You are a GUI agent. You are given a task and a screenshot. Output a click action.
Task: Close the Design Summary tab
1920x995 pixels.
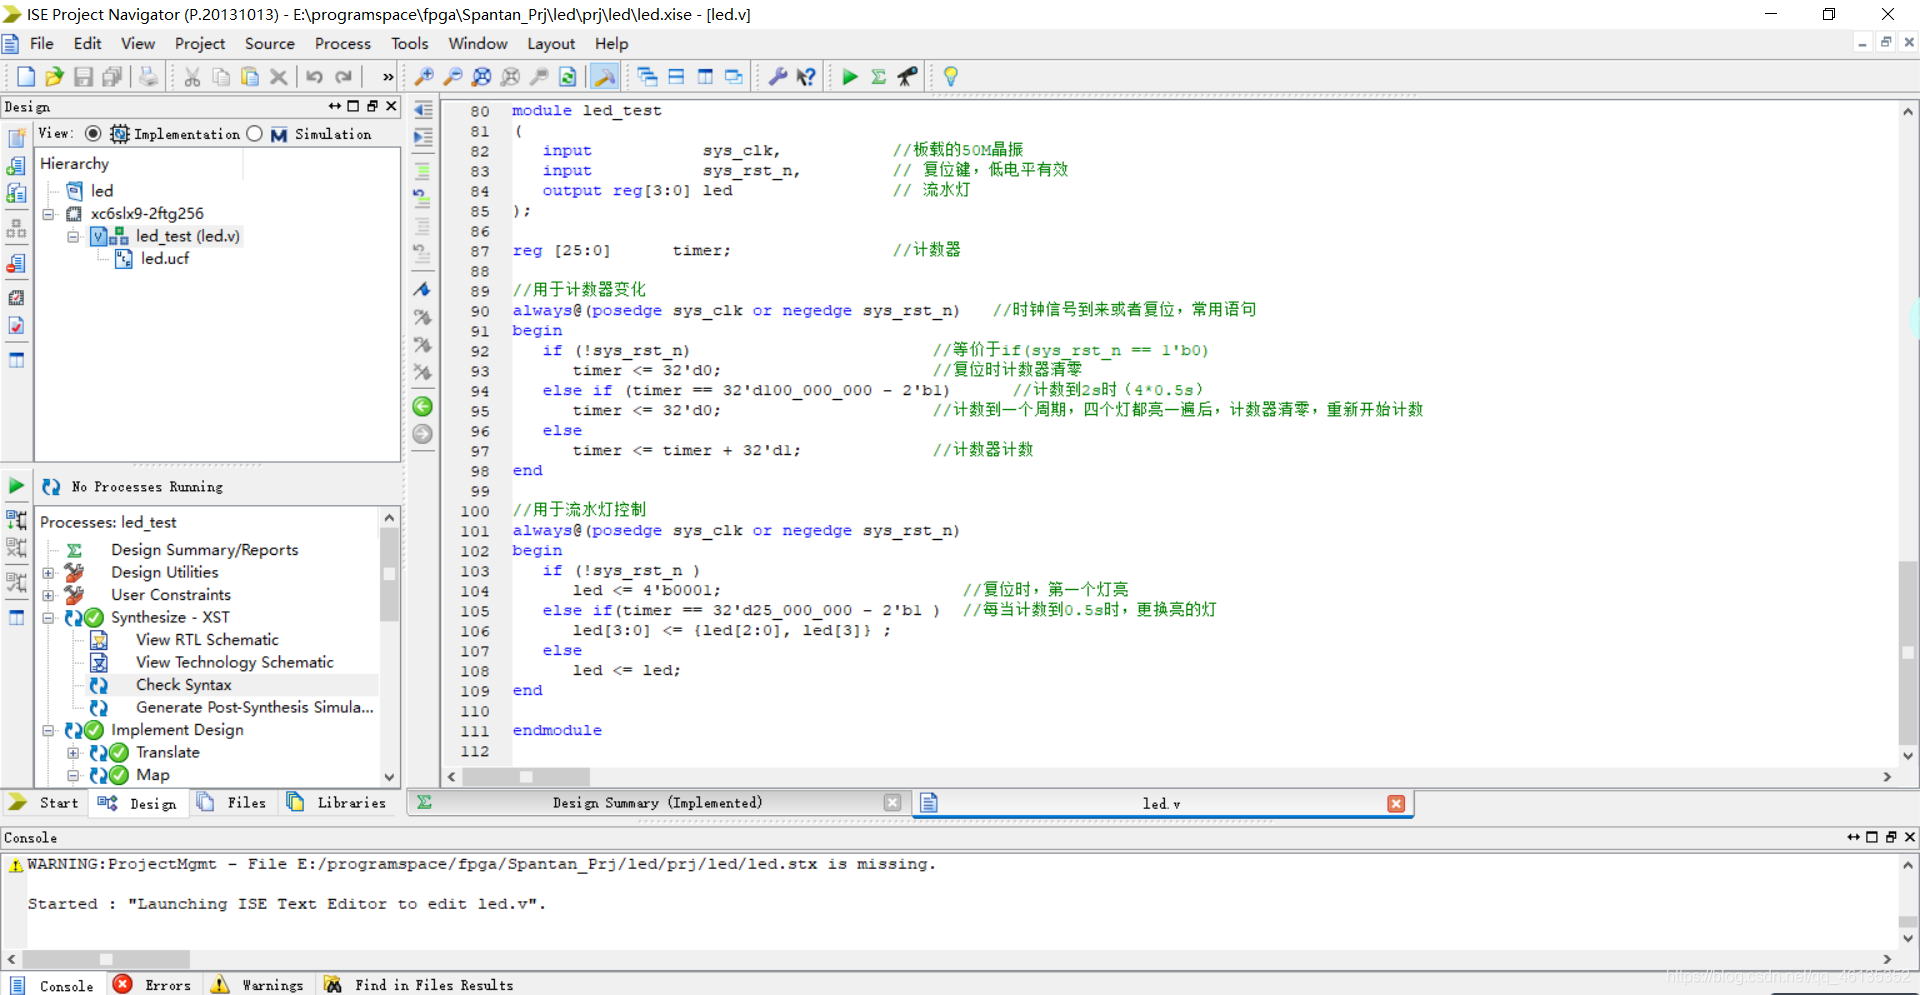click(893, 803)
